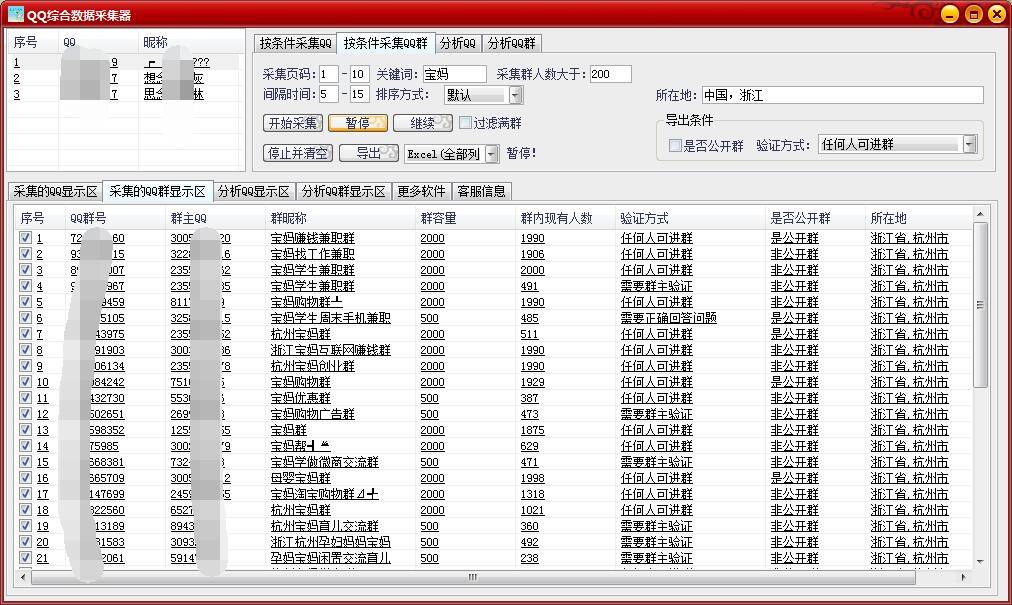This screenshot has height=605, width=1012.
Task: Toggle the 过滤满群 checkbox
Action: pos(465,123)
